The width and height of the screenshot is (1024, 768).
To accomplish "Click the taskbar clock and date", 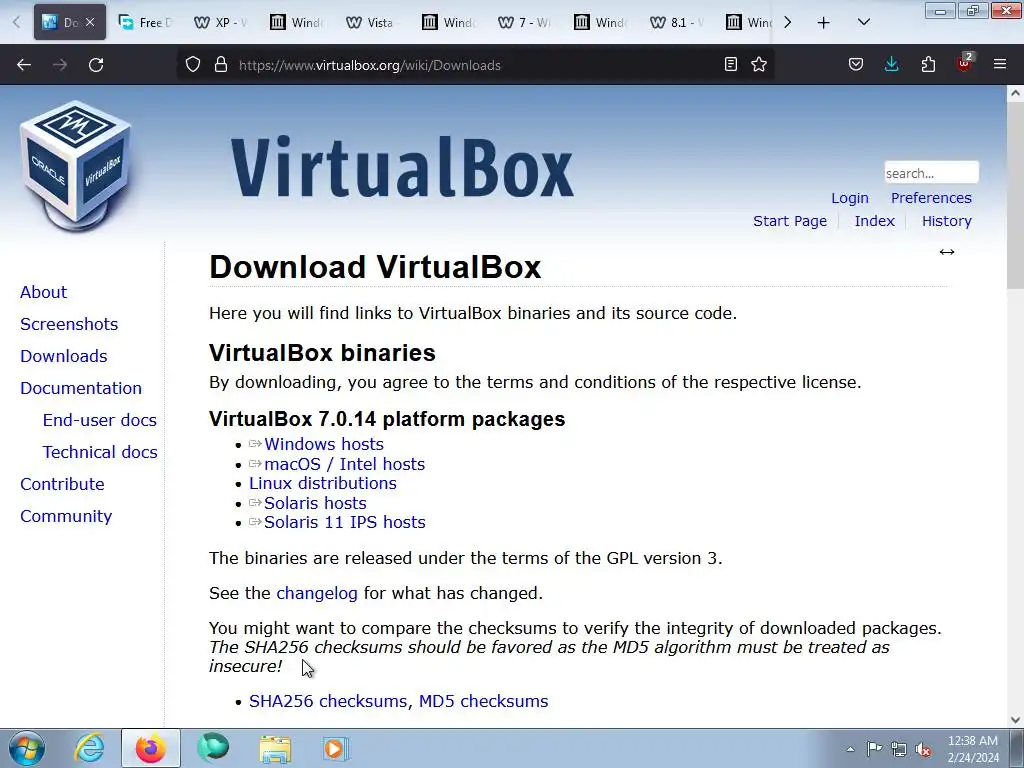I will [972, 749].
